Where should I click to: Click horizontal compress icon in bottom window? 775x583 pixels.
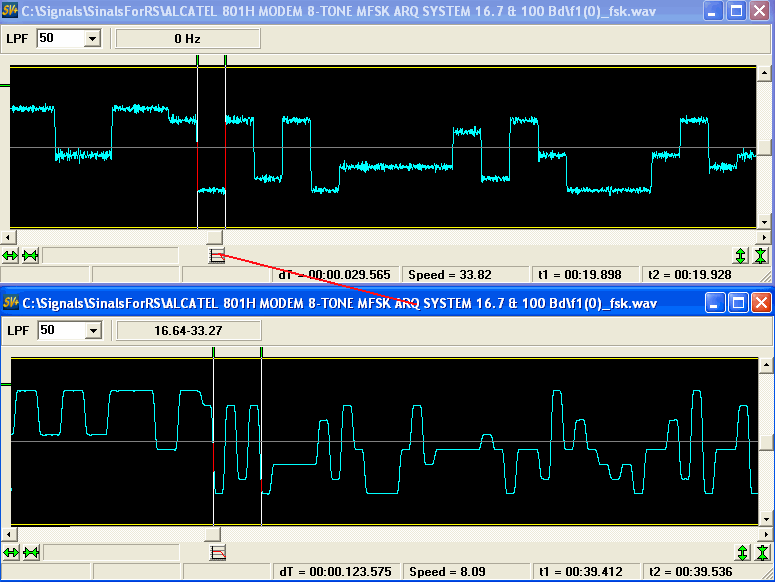click(x=30, y=552)
